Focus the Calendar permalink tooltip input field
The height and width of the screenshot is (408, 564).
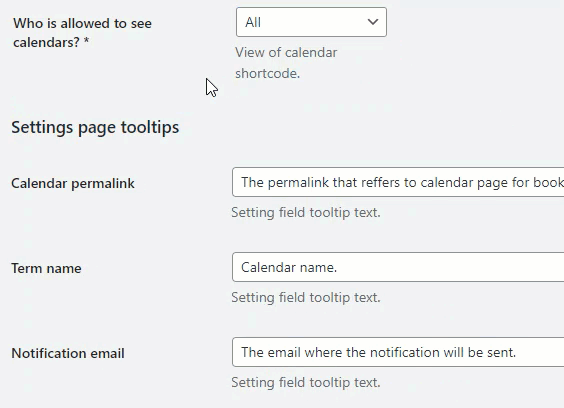(x=398, y=182)
